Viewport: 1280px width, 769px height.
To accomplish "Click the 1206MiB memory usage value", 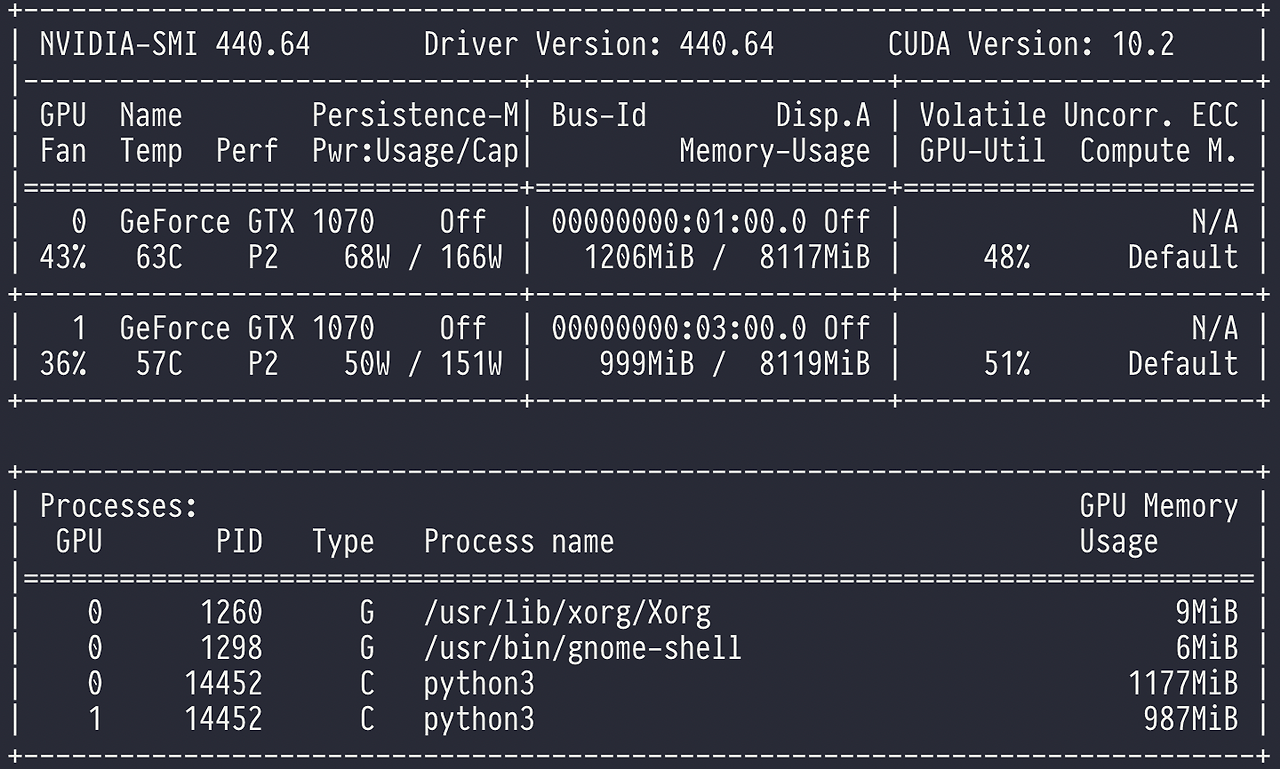I will [639, 258].
